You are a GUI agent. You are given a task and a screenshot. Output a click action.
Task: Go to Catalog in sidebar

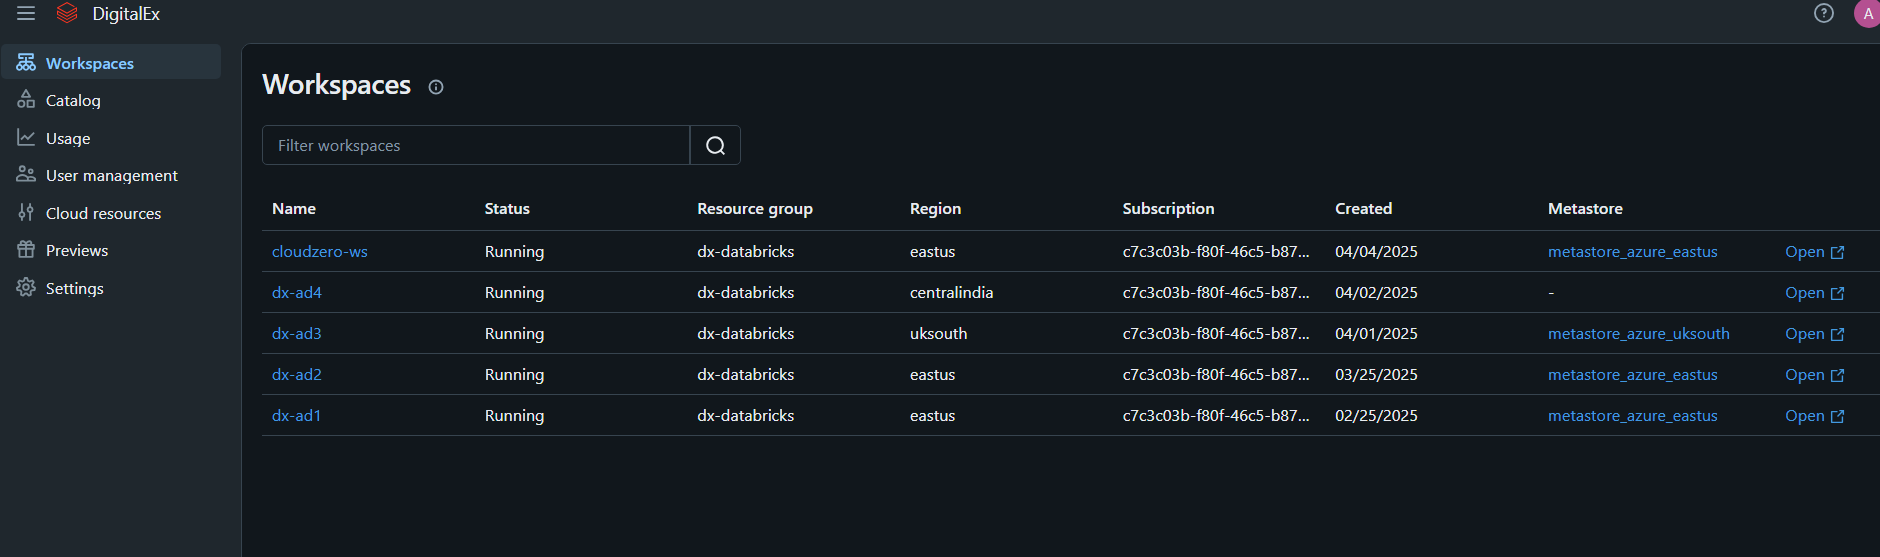pos(73,100)
